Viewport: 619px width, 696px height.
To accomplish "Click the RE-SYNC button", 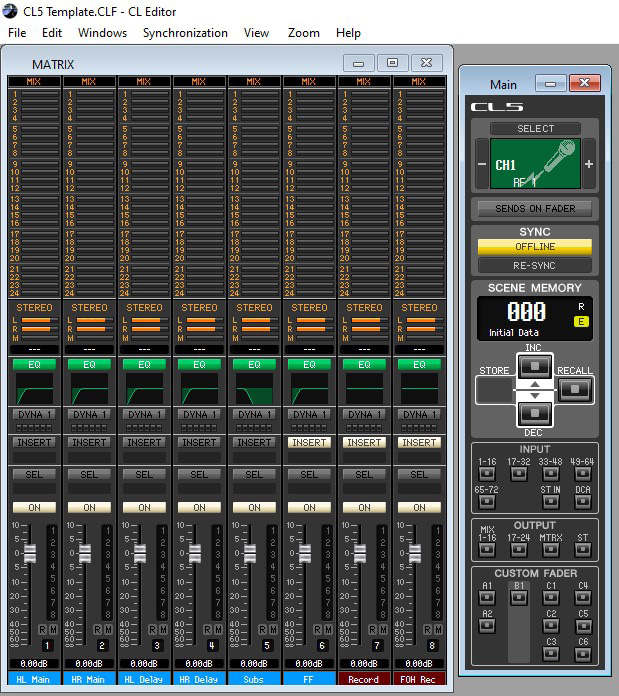I will 535,265.
